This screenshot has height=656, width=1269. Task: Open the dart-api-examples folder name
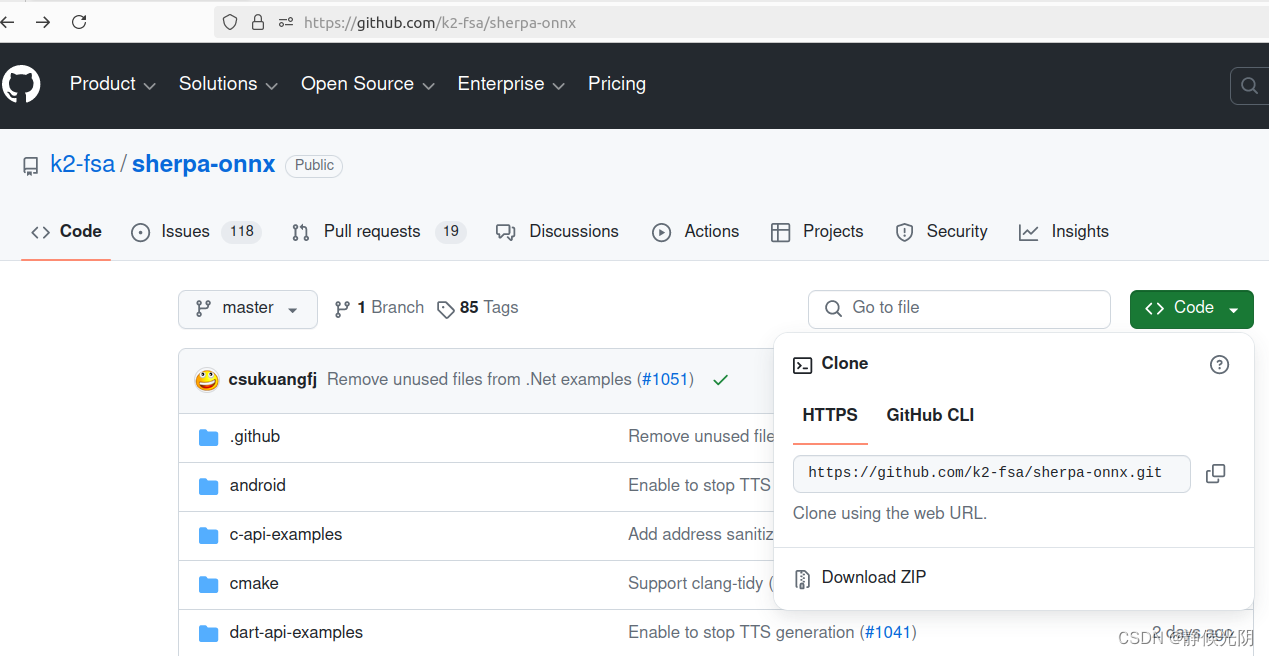pos(296,633)
